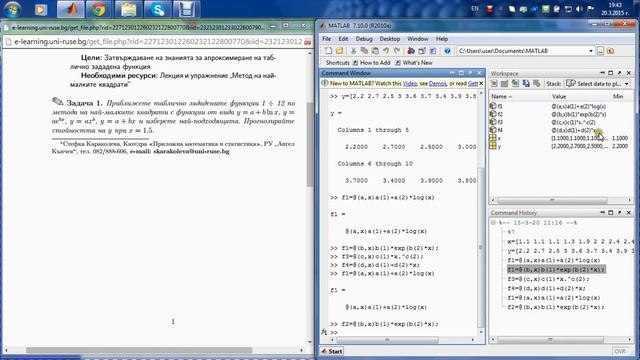The width and height of the screenshot is (640, 360).
Task: Click the Windows Start orb
Action: 12,9
